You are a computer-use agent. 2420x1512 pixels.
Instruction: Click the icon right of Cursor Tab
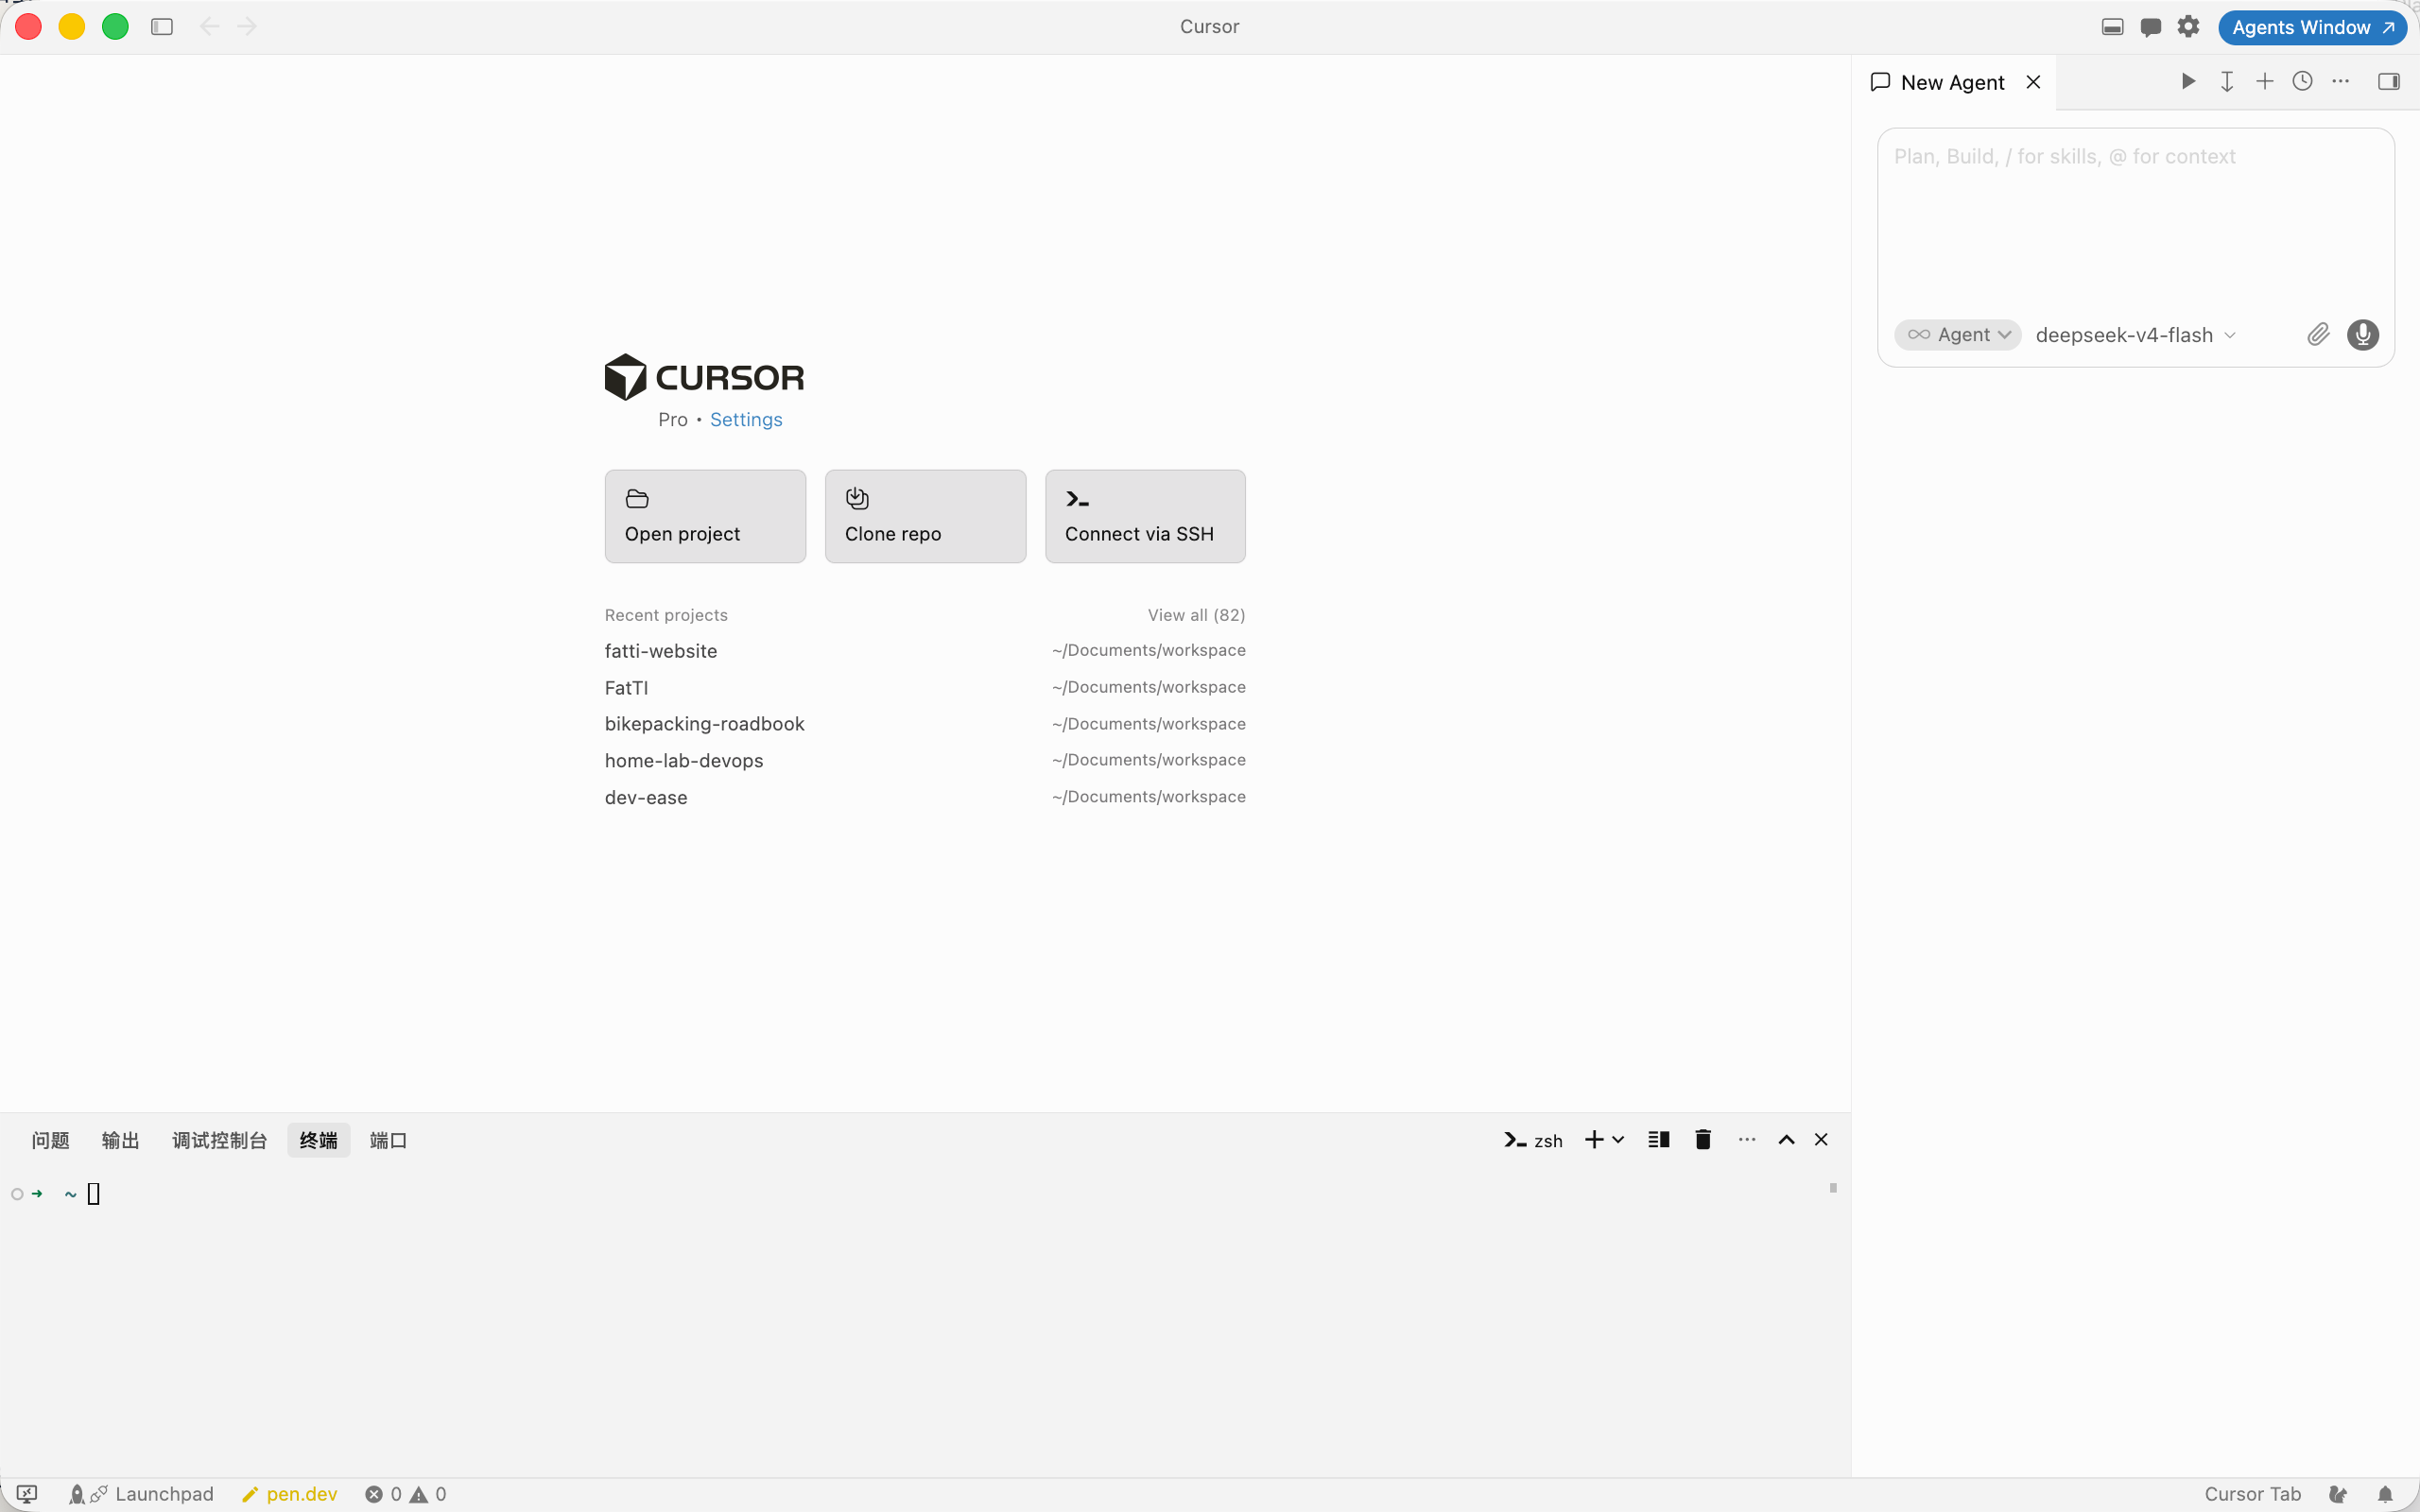point(2338,1494)
